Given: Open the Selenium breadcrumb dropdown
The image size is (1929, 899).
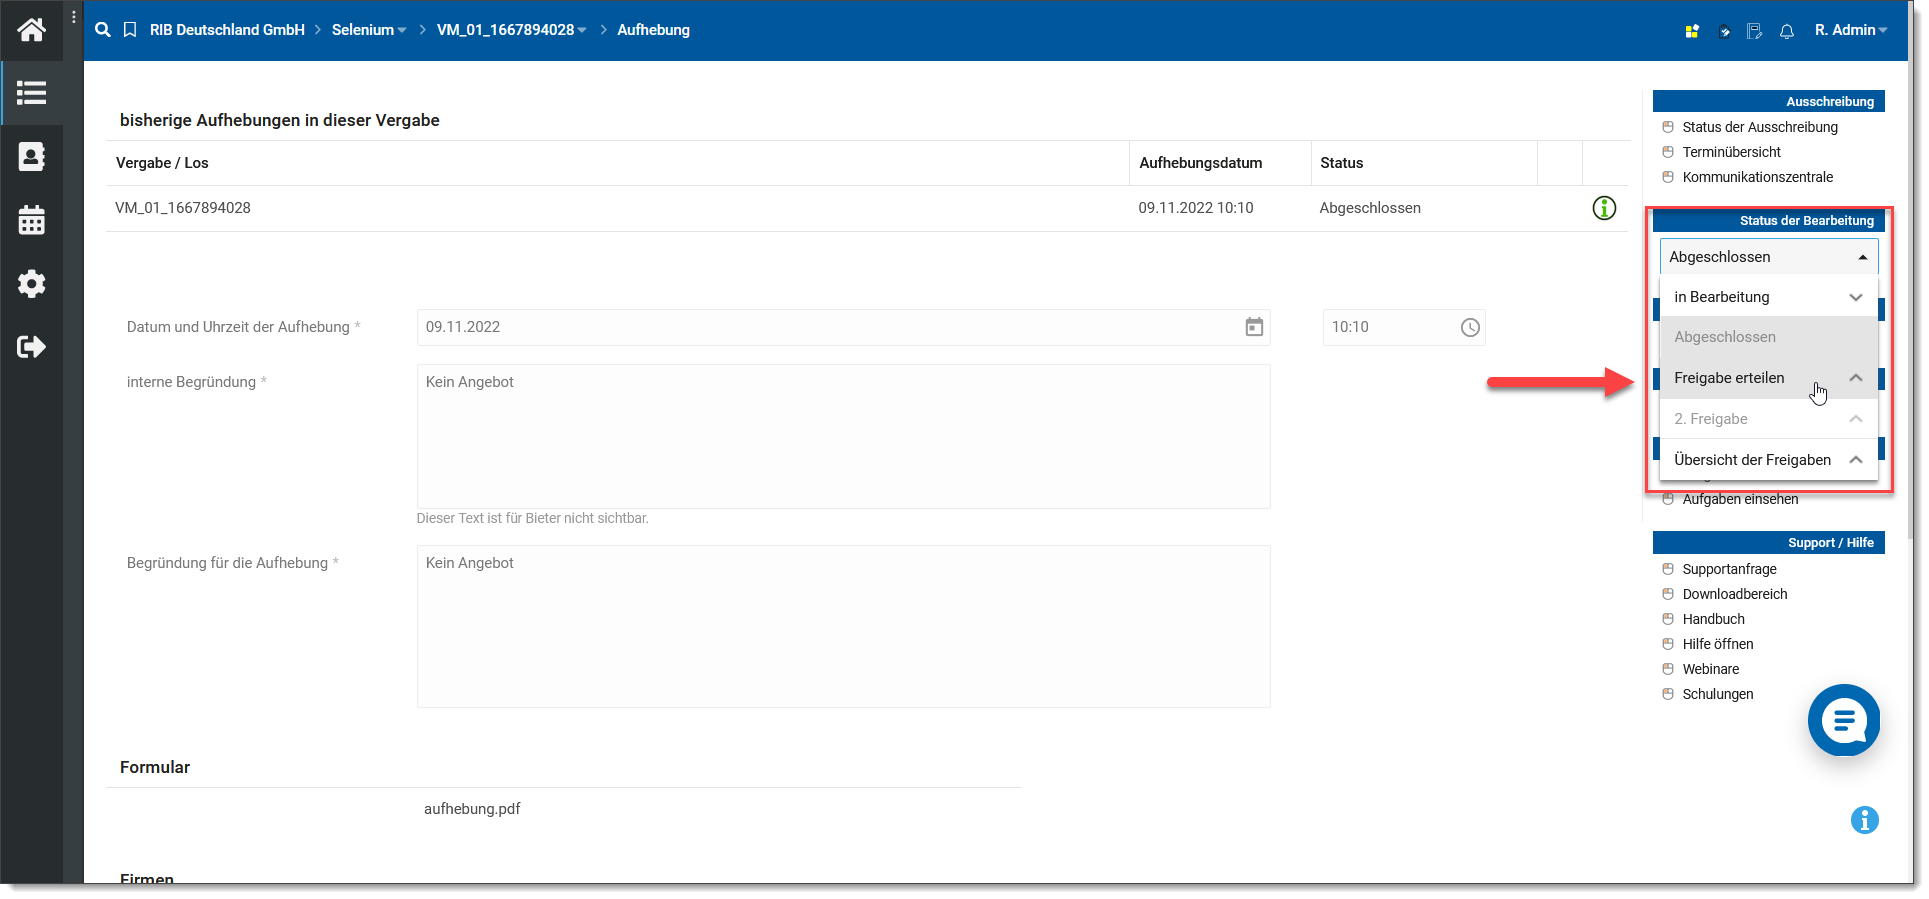Looking at the screenshot, I should pos(369,30).
